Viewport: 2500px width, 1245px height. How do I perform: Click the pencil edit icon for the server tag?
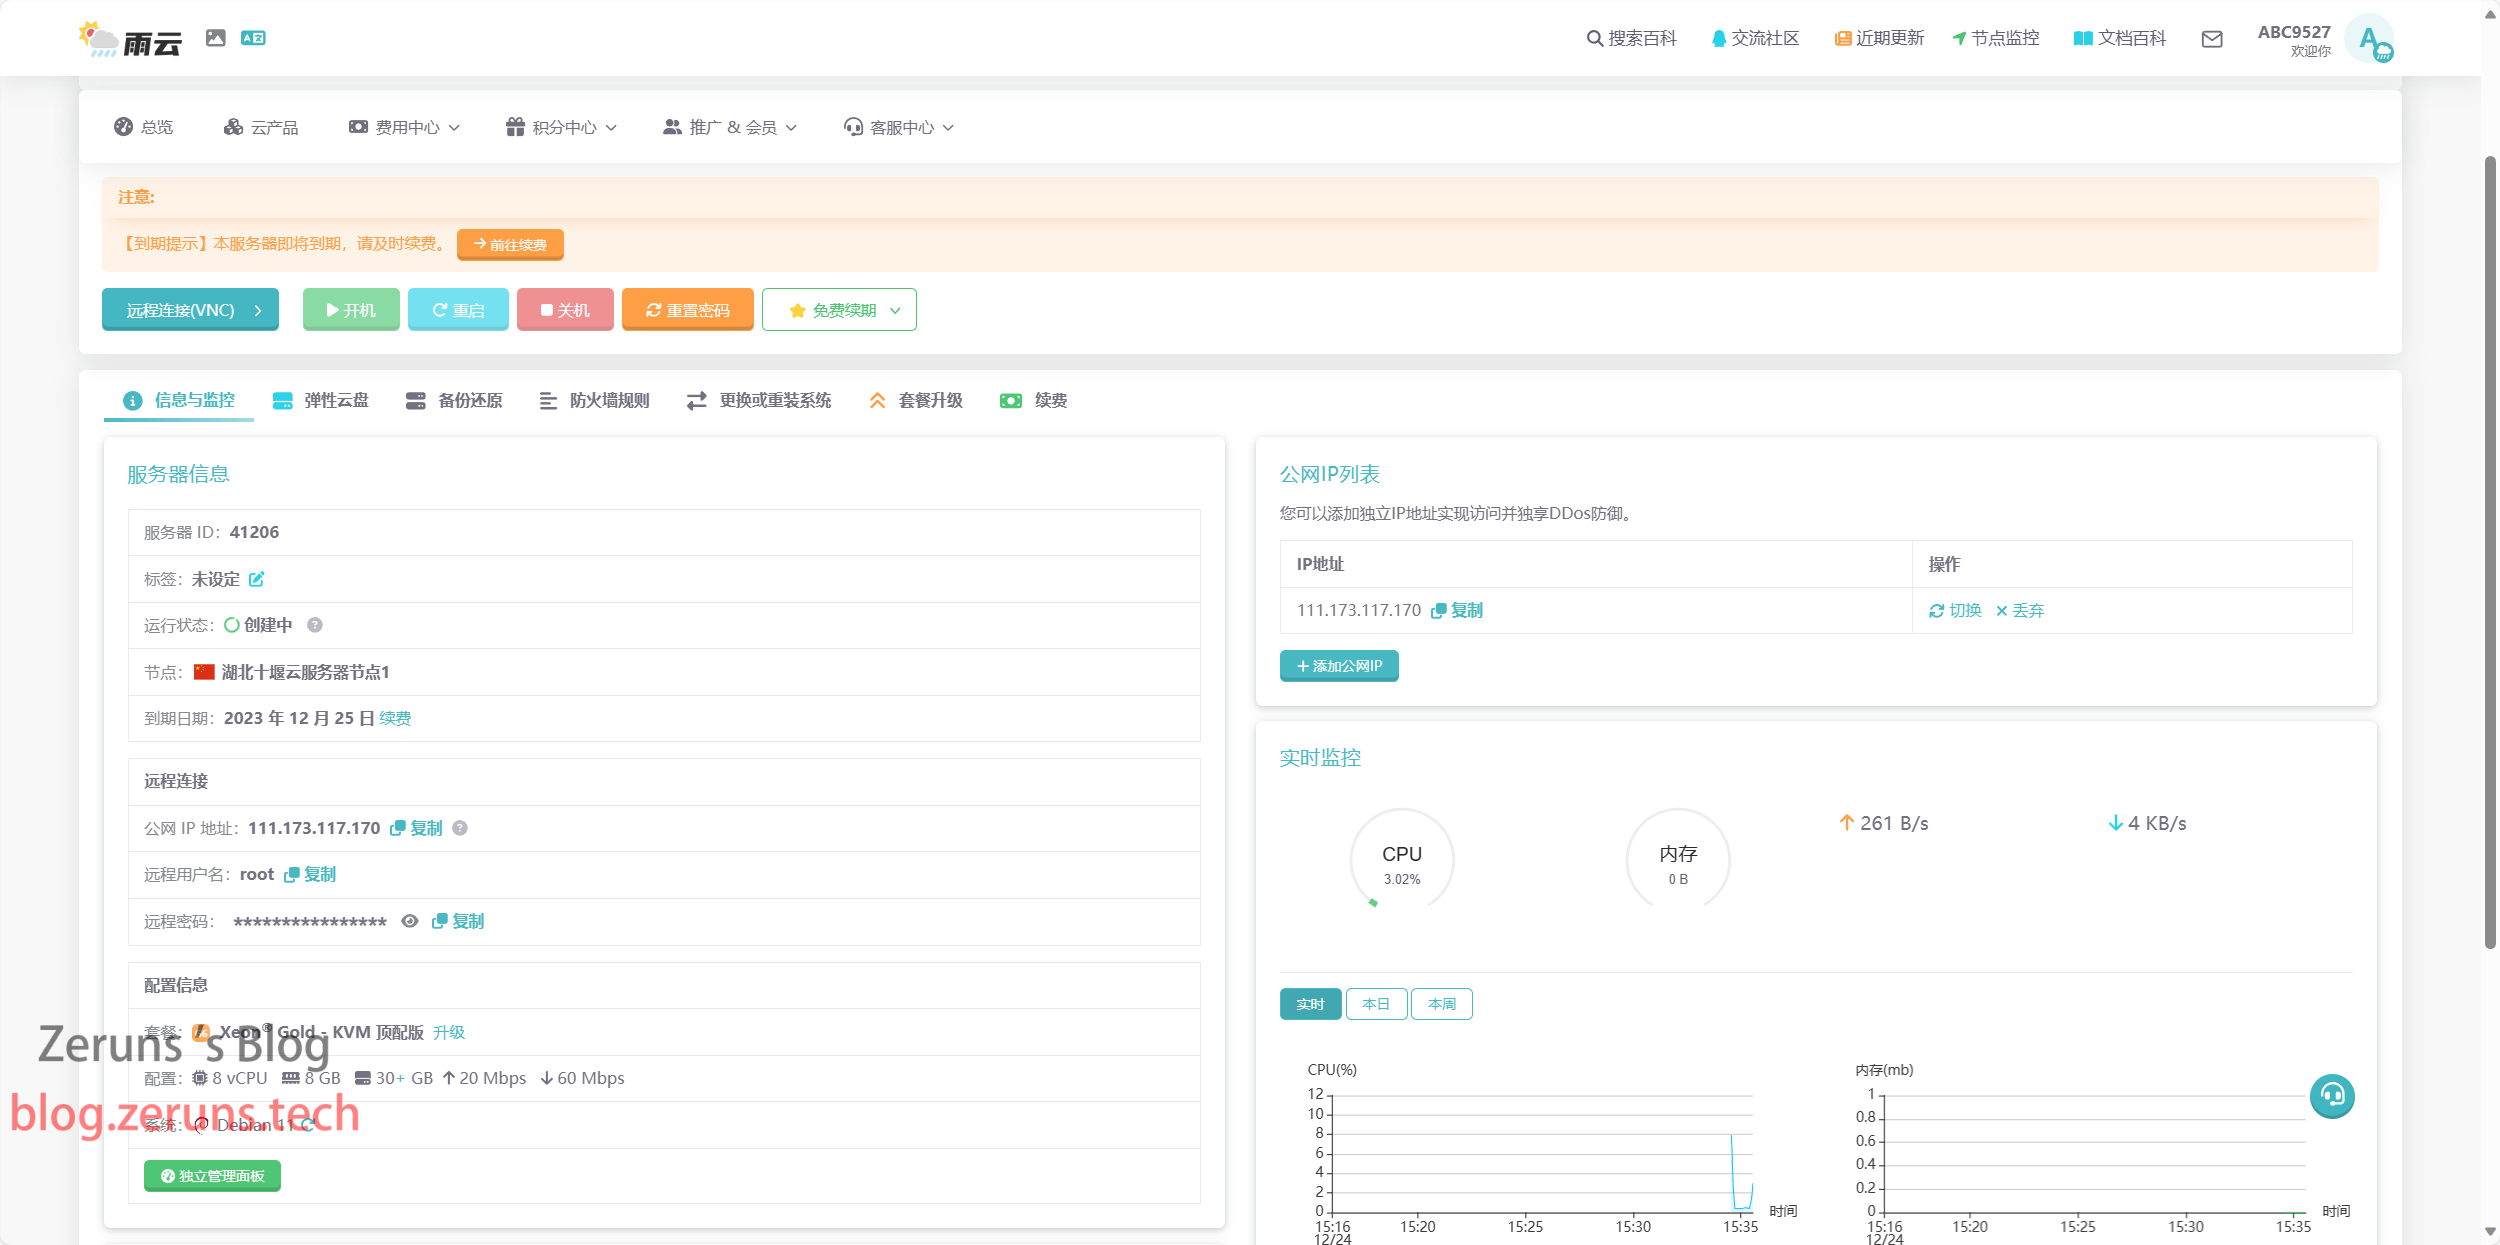point(256,579)
